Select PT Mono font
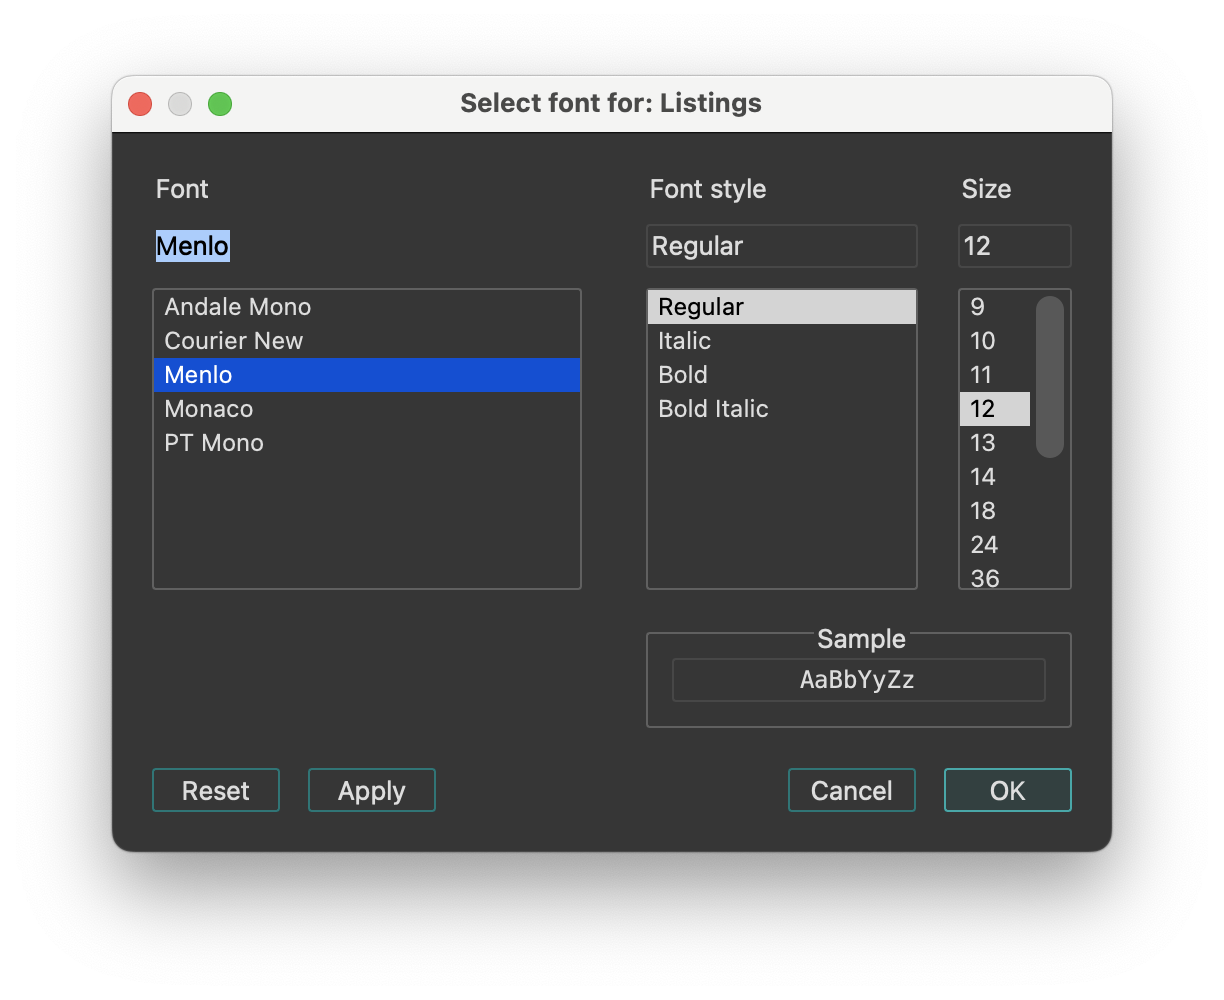The height and width of the screenshot is (1000, 1224). [213, 442]
